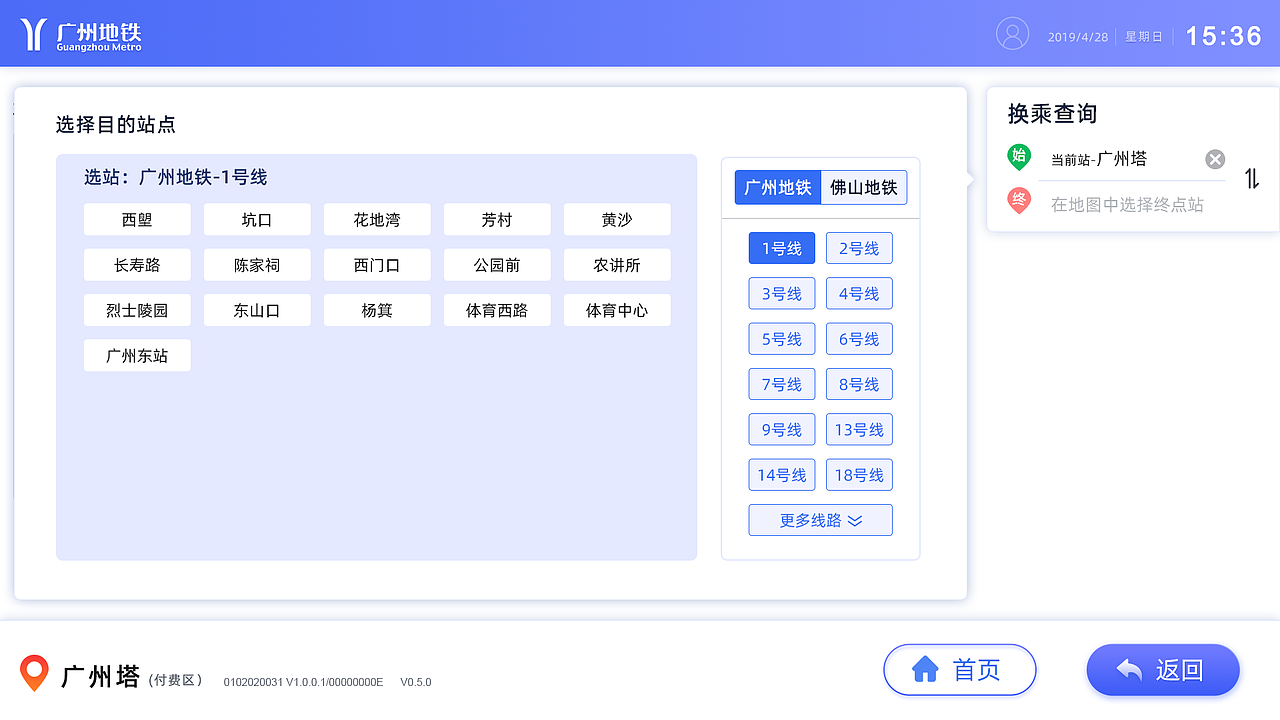Click the destination field 在地图中选择终点站
Viewport: 1280px width, 720px height.
[1127, 205]
